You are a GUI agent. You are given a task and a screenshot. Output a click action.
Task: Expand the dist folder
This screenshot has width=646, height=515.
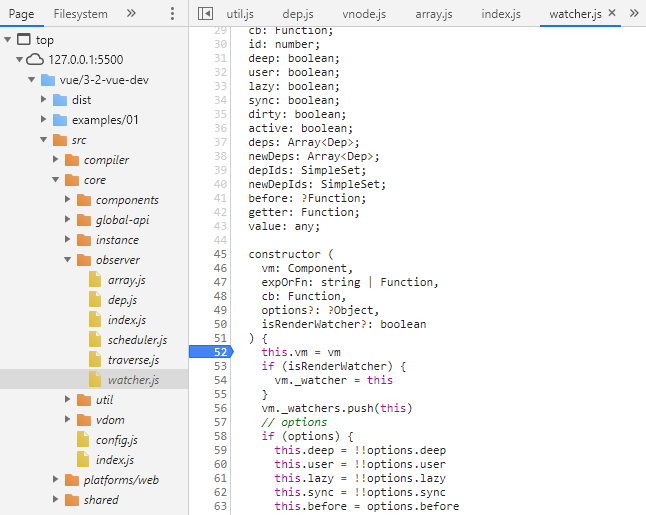(x=43, y=99)
